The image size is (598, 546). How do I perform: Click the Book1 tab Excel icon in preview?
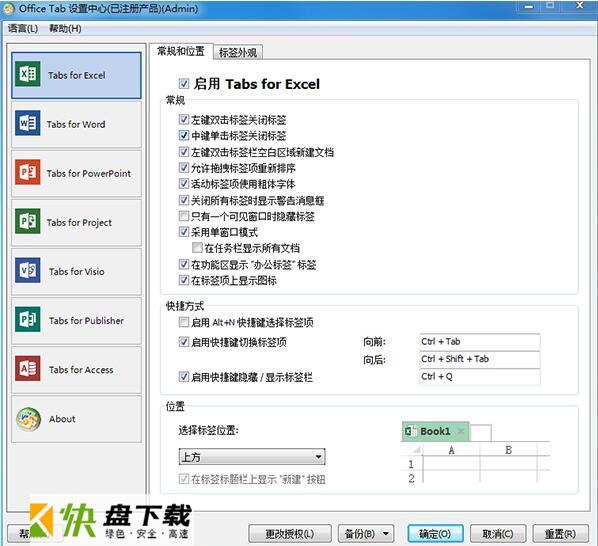(x=410, y=431)
